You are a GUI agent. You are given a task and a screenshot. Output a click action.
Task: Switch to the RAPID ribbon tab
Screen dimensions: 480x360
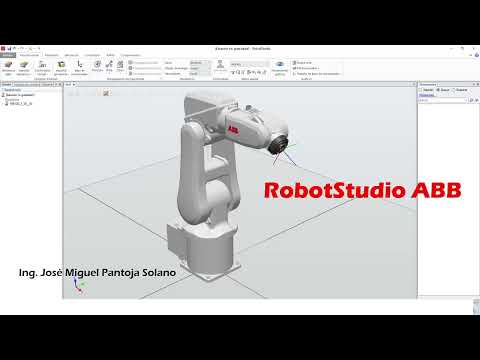[x=110, y=55]
